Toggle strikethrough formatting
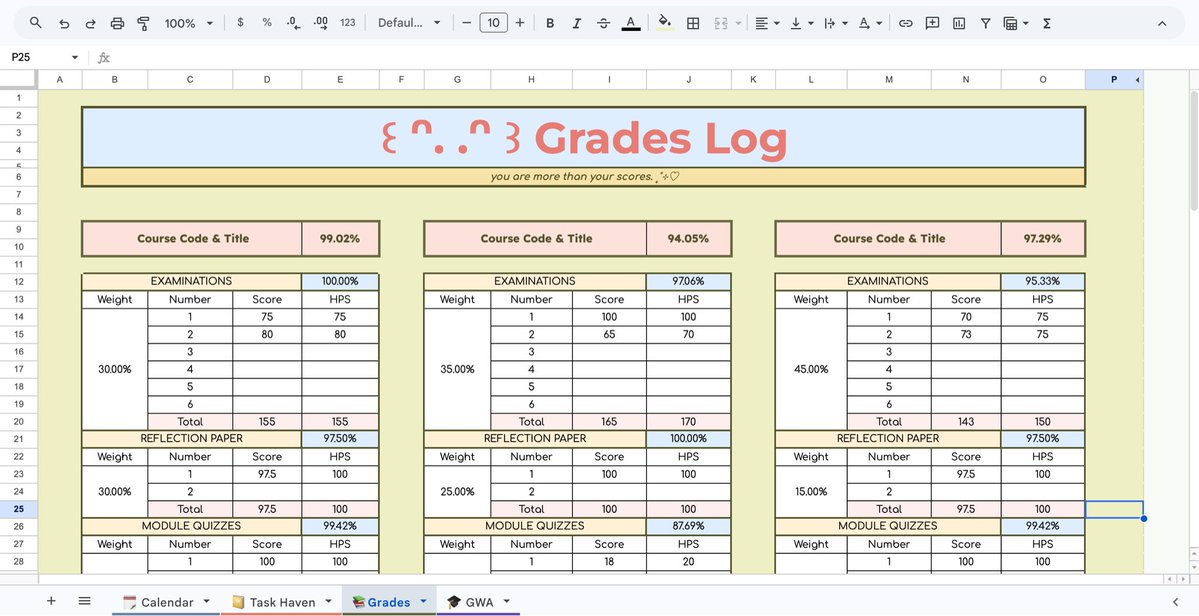This screenshot has width=1199, height=616. coord(603,23)
